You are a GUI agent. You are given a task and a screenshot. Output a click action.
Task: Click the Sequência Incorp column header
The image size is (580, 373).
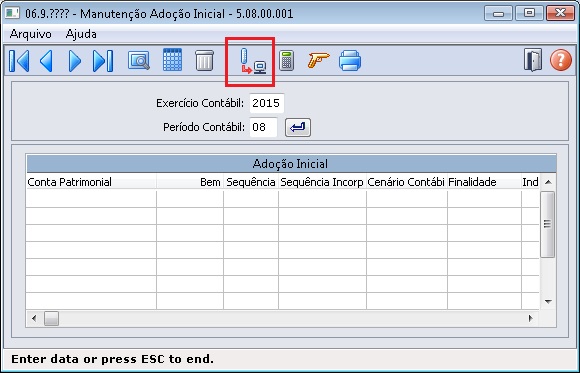click(x=322, y=182)
